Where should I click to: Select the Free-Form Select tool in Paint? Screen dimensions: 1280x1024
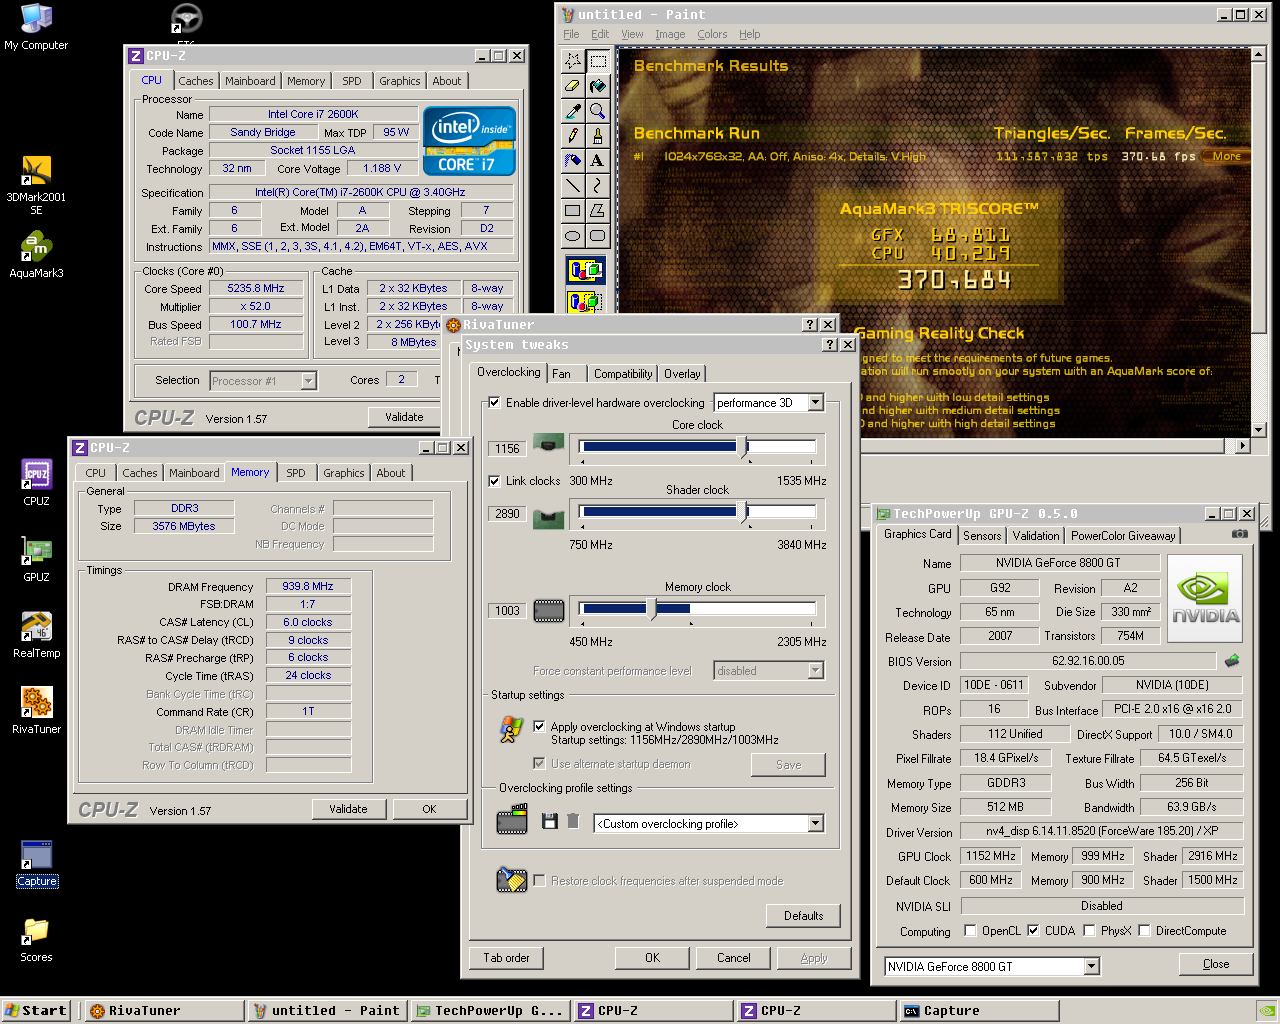pyautogui.click(x=572, y=61)
